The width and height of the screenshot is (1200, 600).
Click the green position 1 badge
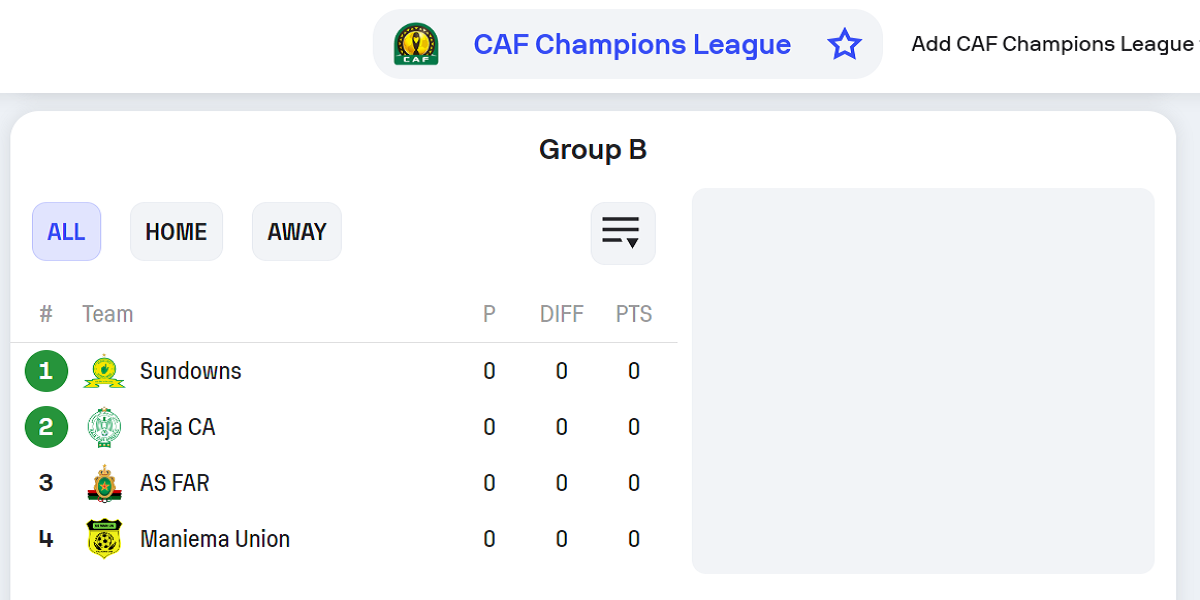(x=46, y=371)
